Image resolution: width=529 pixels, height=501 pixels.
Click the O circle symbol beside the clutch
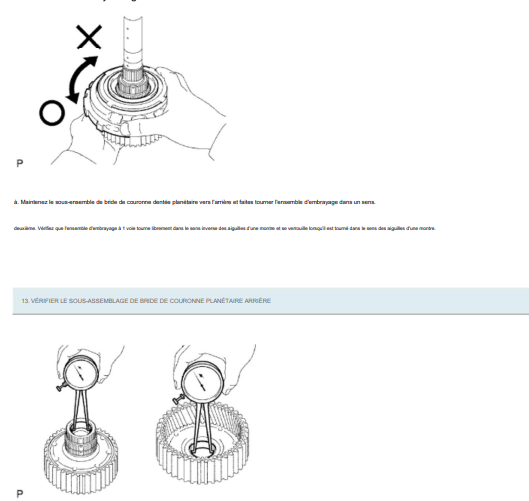(52, 113)
